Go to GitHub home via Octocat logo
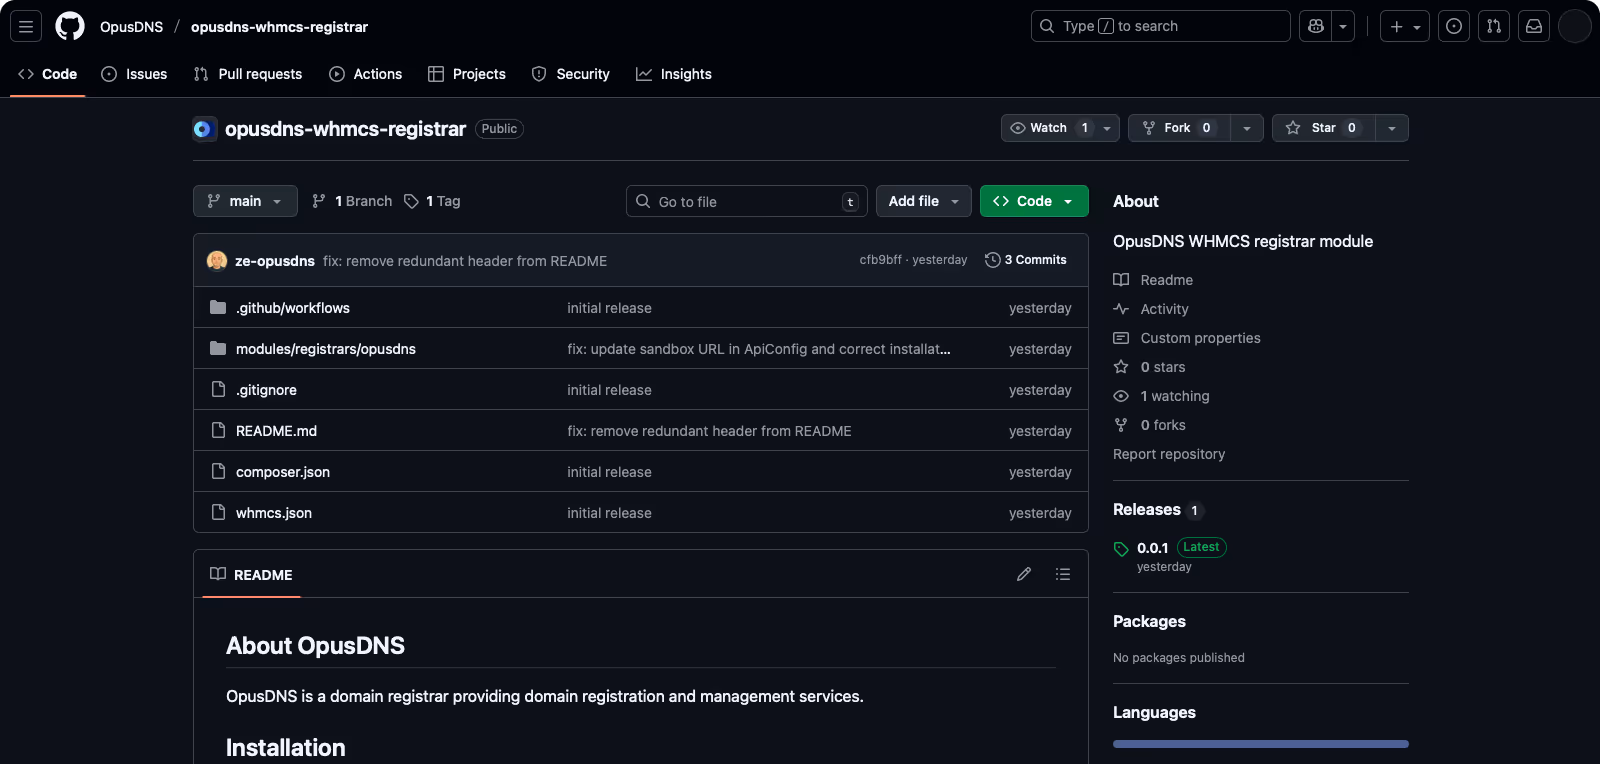 coord(70,26)
